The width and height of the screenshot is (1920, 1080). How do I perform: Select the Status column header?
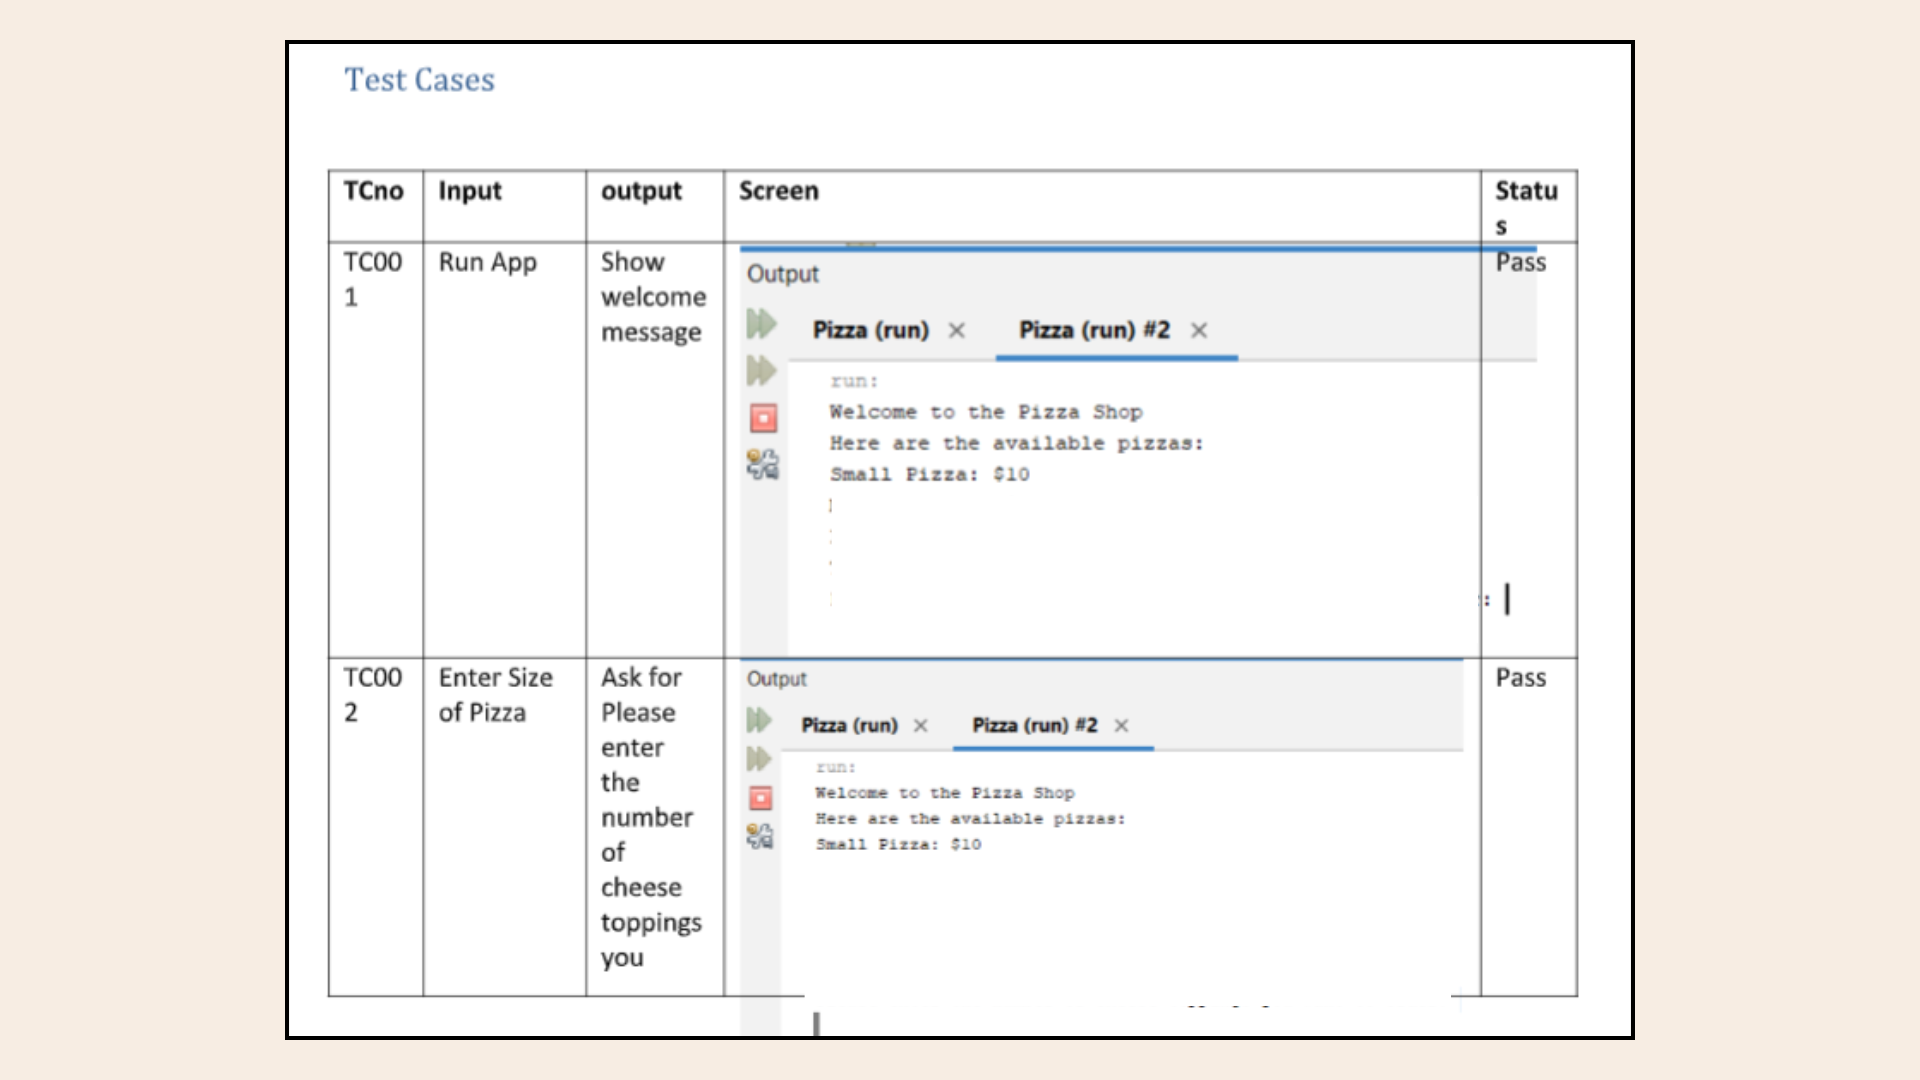click(1527, 208)
